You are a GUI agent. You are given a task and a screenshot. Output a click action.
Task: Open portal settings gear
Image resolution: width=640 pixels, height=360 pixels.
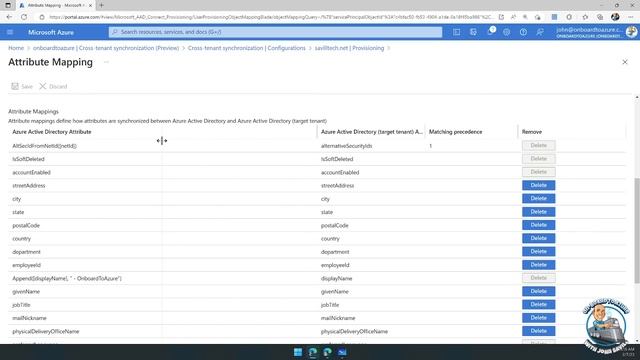[507, 32]
